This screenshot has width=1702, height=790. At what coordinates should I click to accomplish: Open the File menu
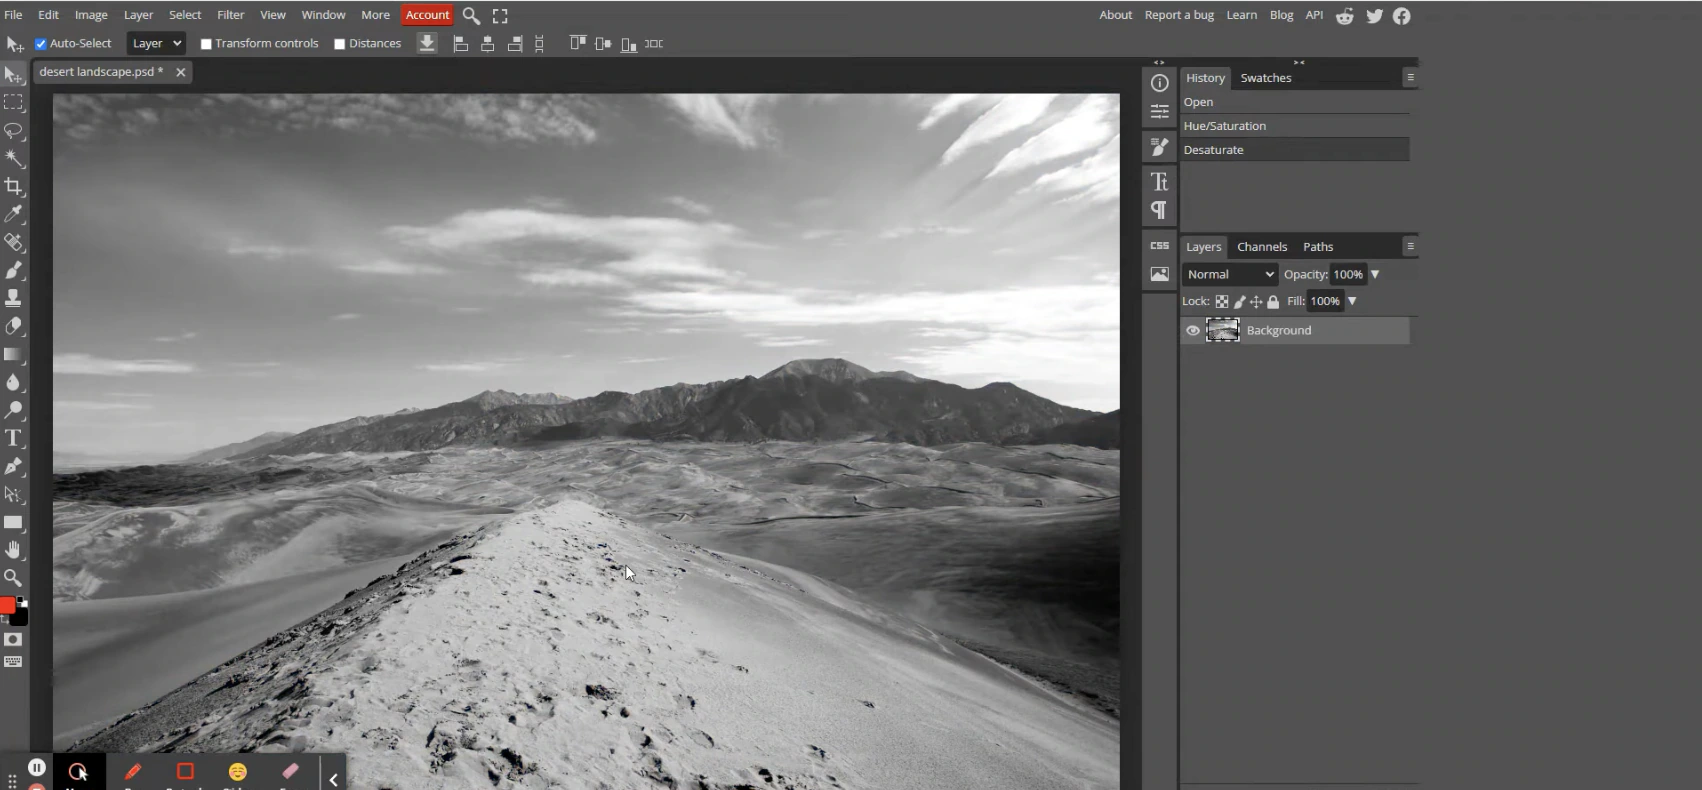point(13,15)
